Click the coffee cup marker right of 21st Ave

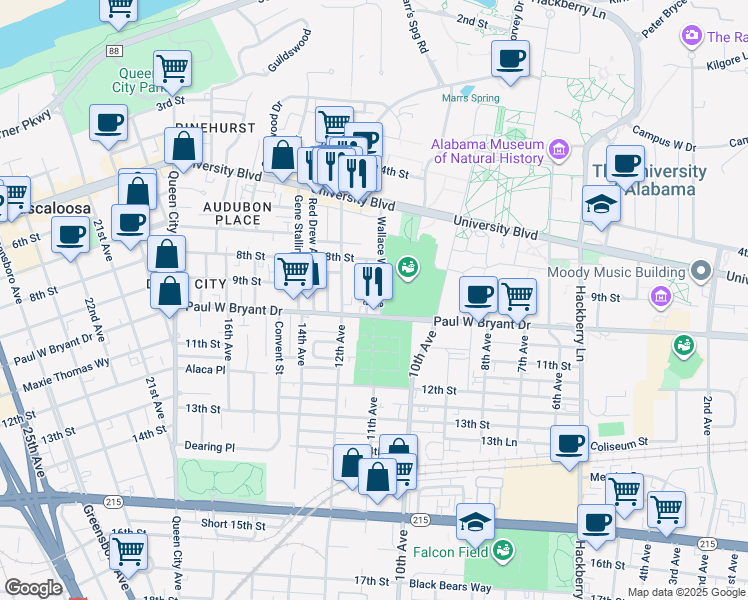(x=130, y=226)
